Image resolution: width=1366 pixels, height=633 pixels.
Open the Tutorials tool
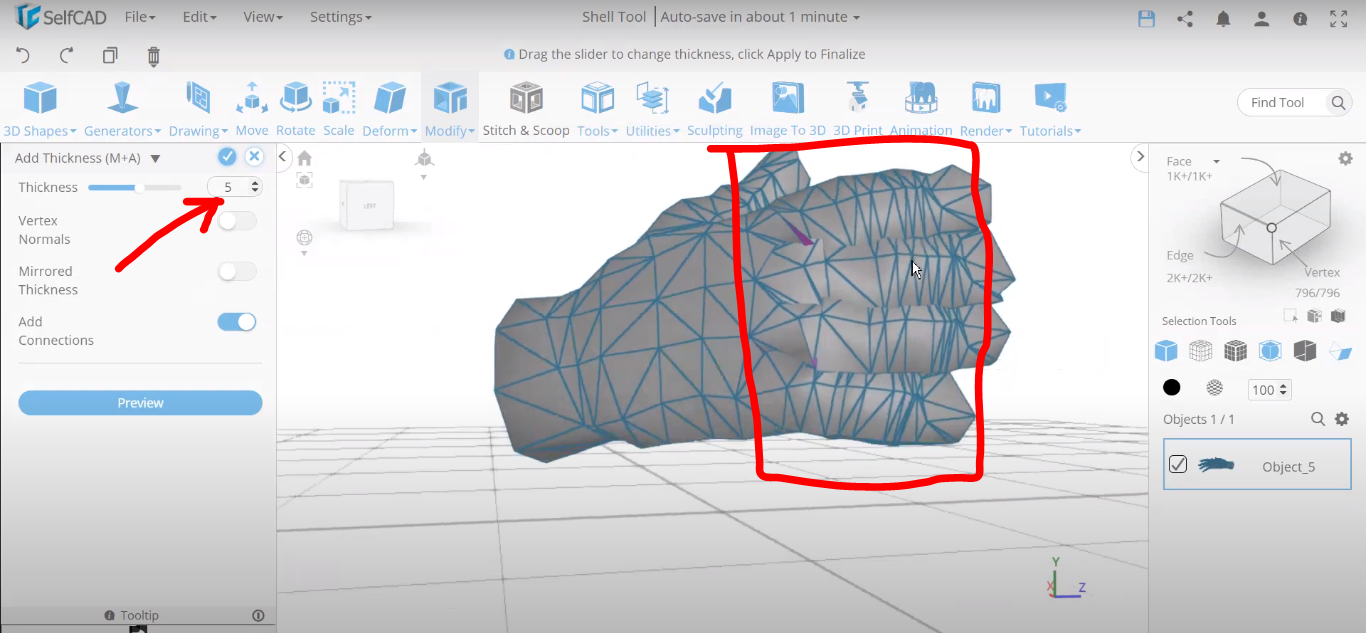pyautogui.click(x=1050, y=109)
